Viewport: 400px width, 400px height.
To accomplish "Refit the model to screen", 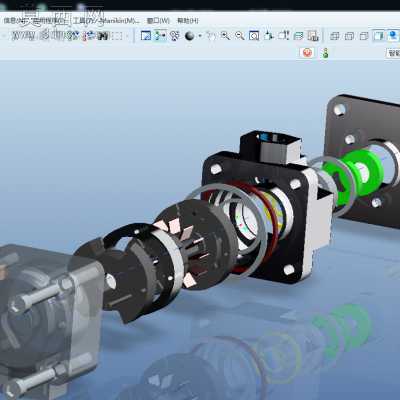I will [254, 36].
